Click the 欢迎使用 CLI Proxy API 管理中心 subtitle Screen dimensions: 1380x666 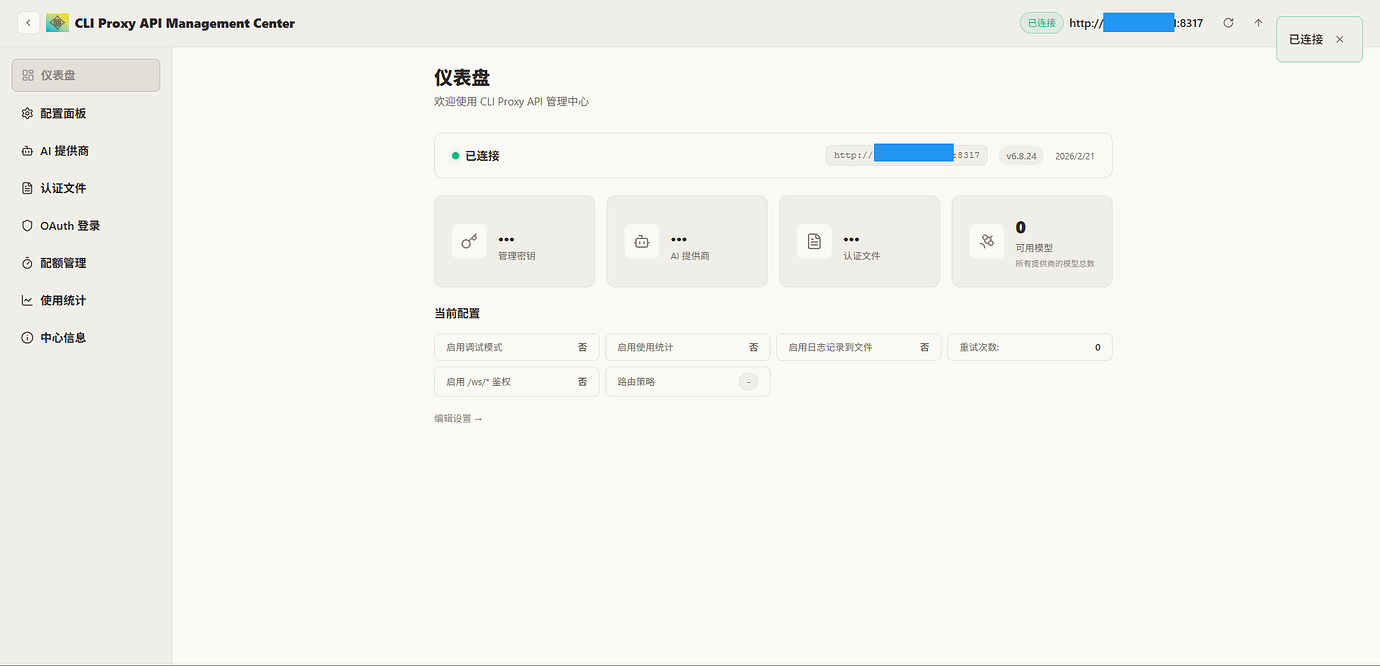tap(511, 102)
